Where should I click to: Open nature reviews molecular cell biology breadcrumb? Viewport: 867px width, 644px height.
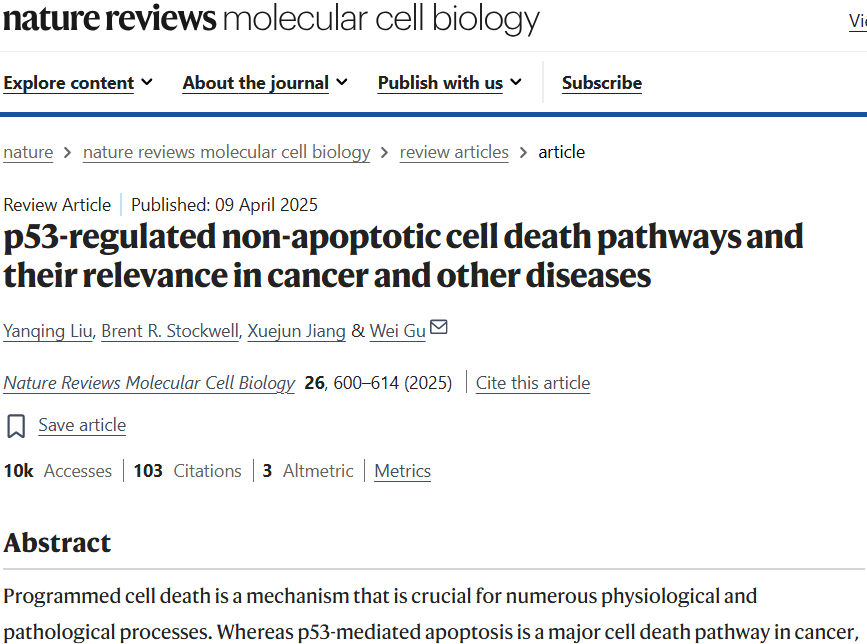click(227, 152)
